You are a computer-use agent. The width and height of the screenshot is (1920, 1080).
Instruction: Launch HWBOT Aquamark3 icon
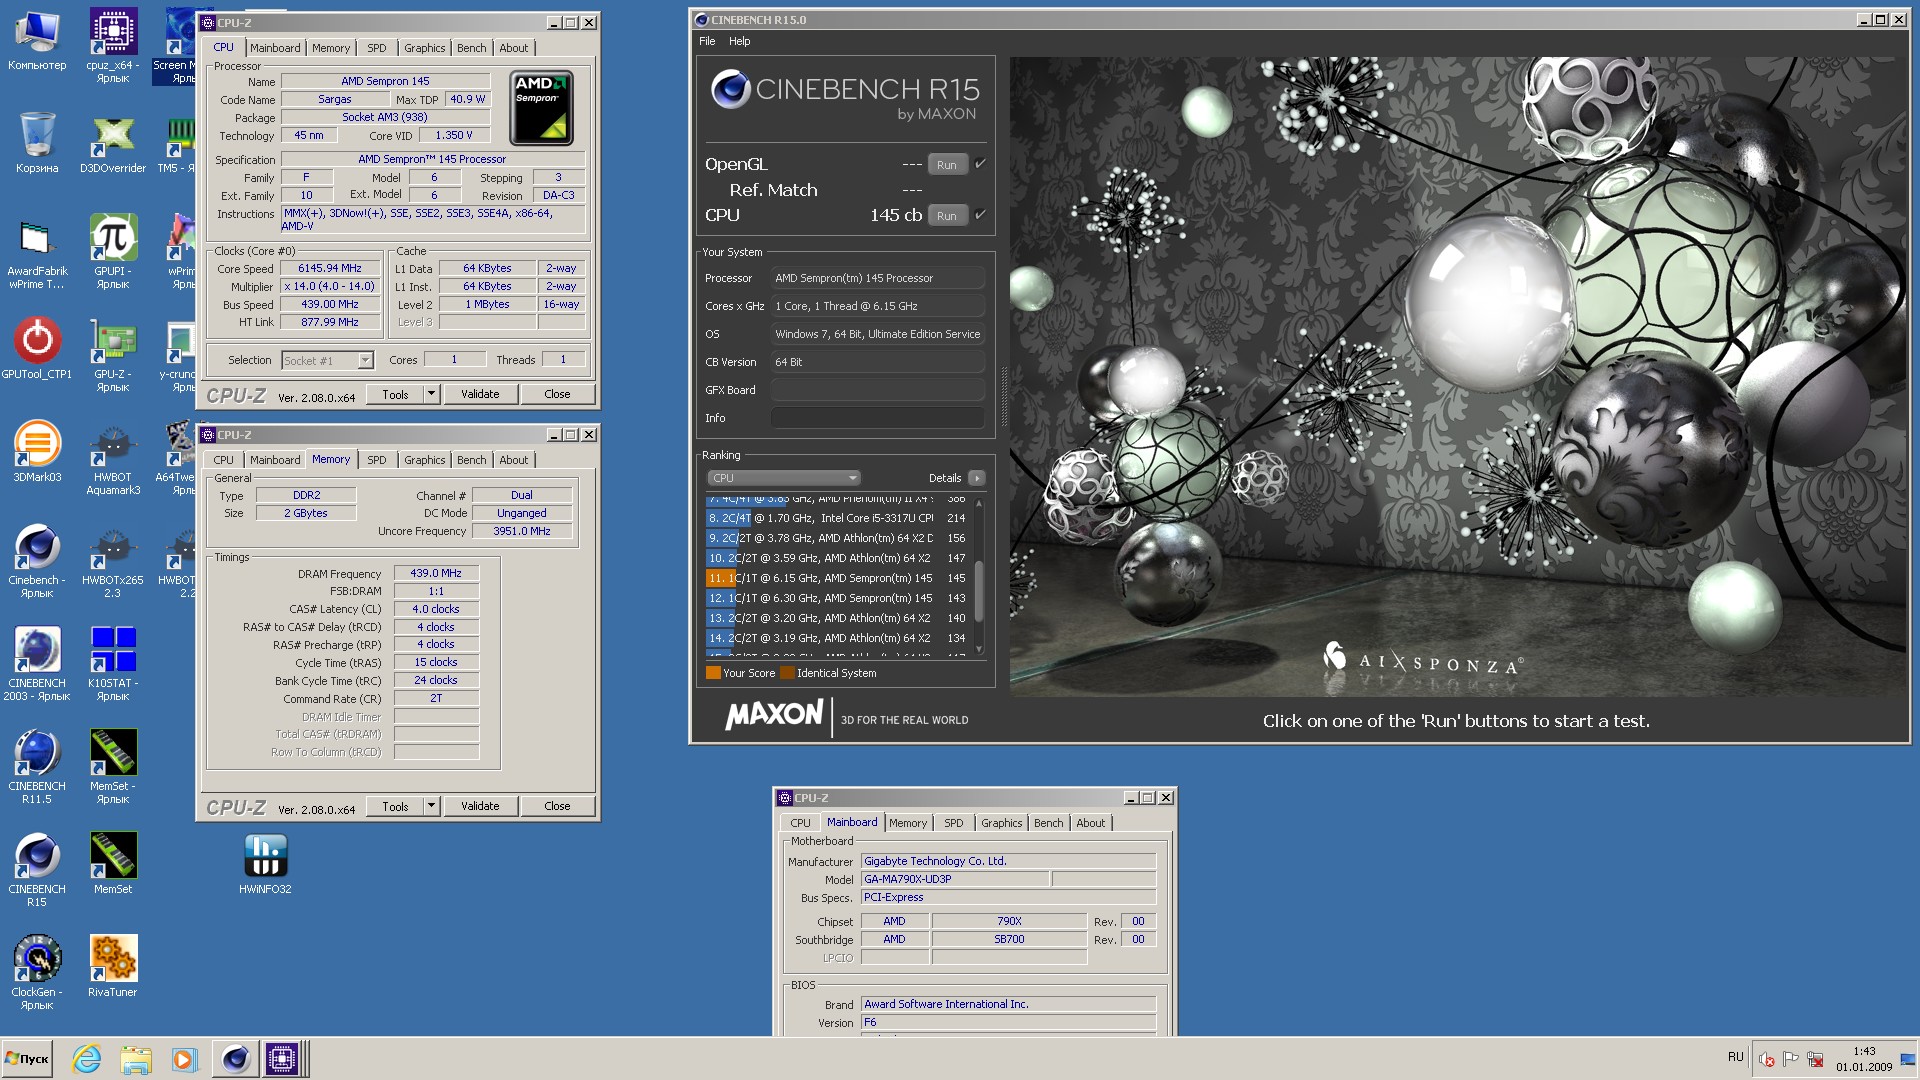(x=113, y=459)
